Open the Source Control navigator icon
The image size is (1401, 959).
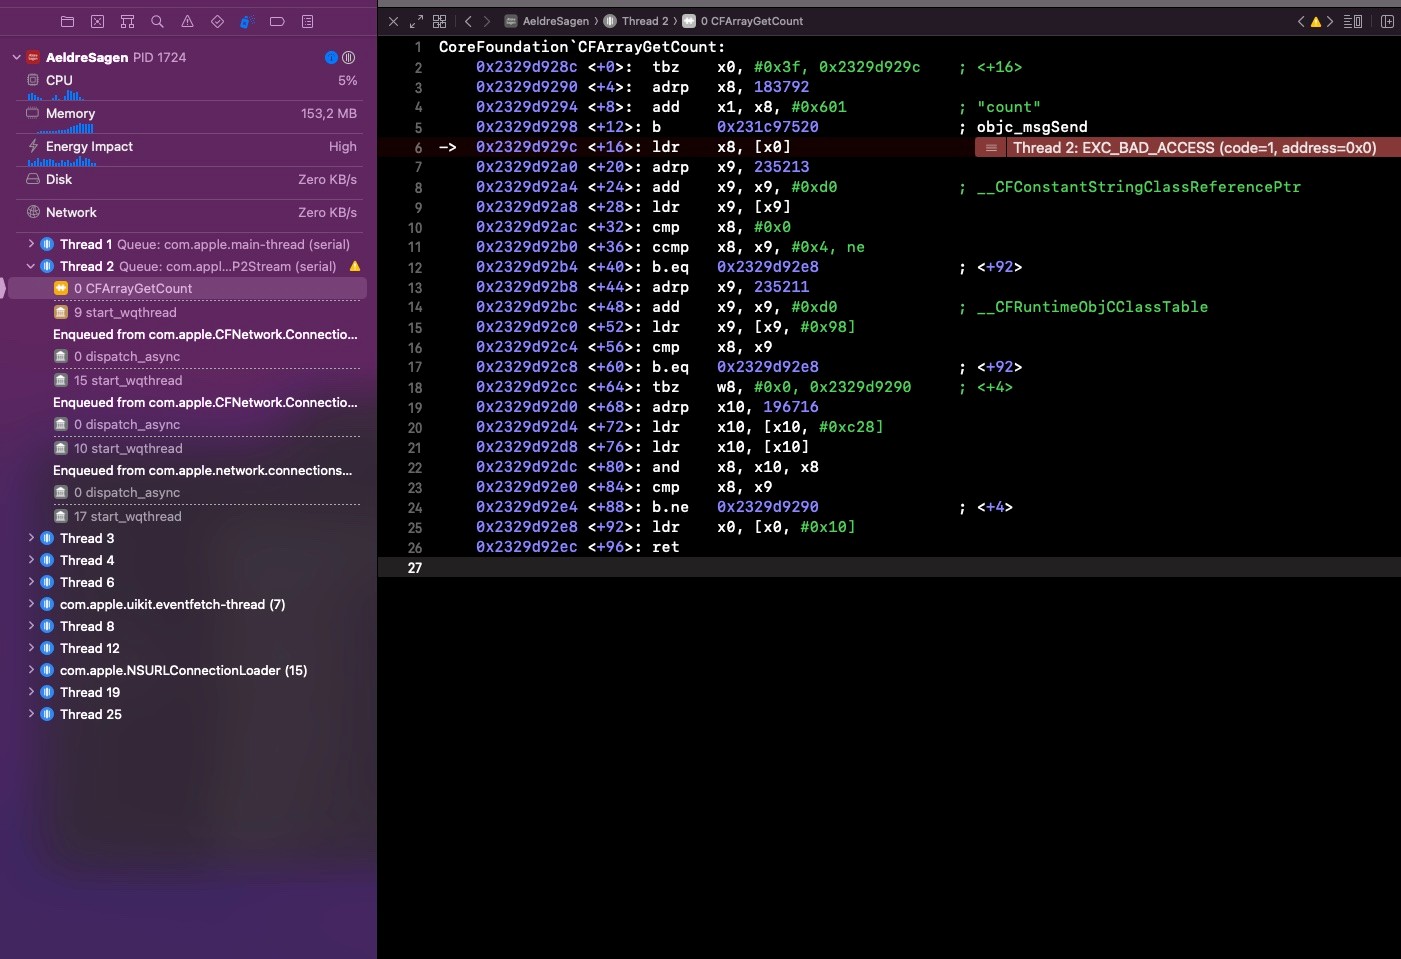point(97,21)
